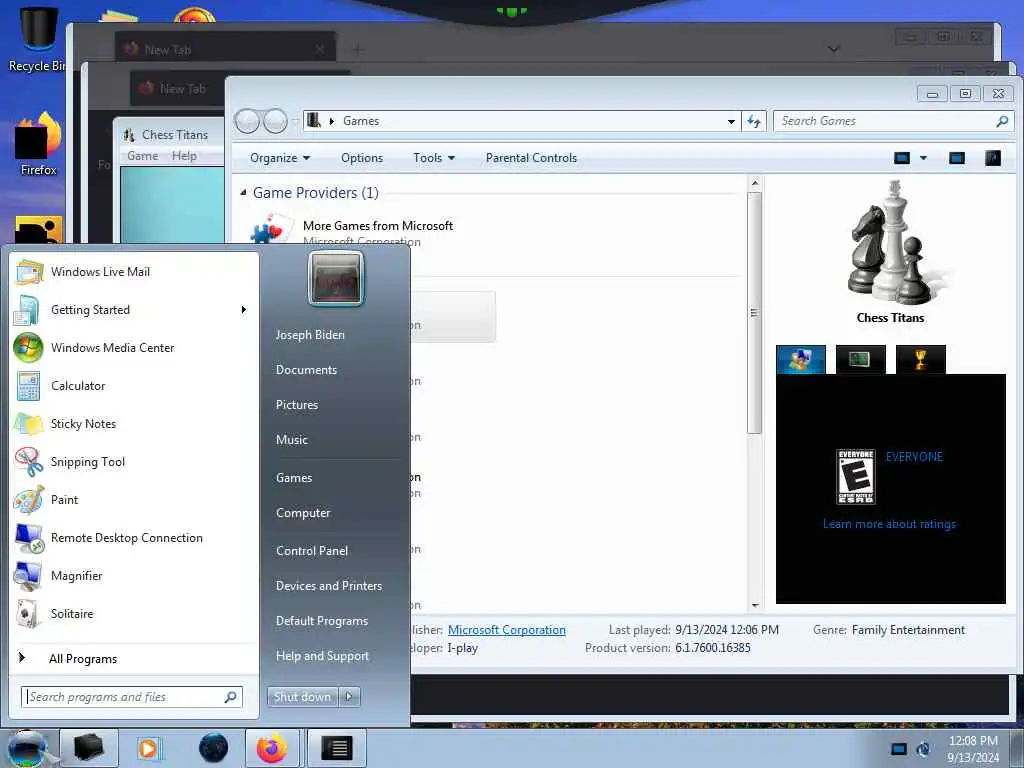
Task: Click Learn more about ratings link
Action: 889,524
